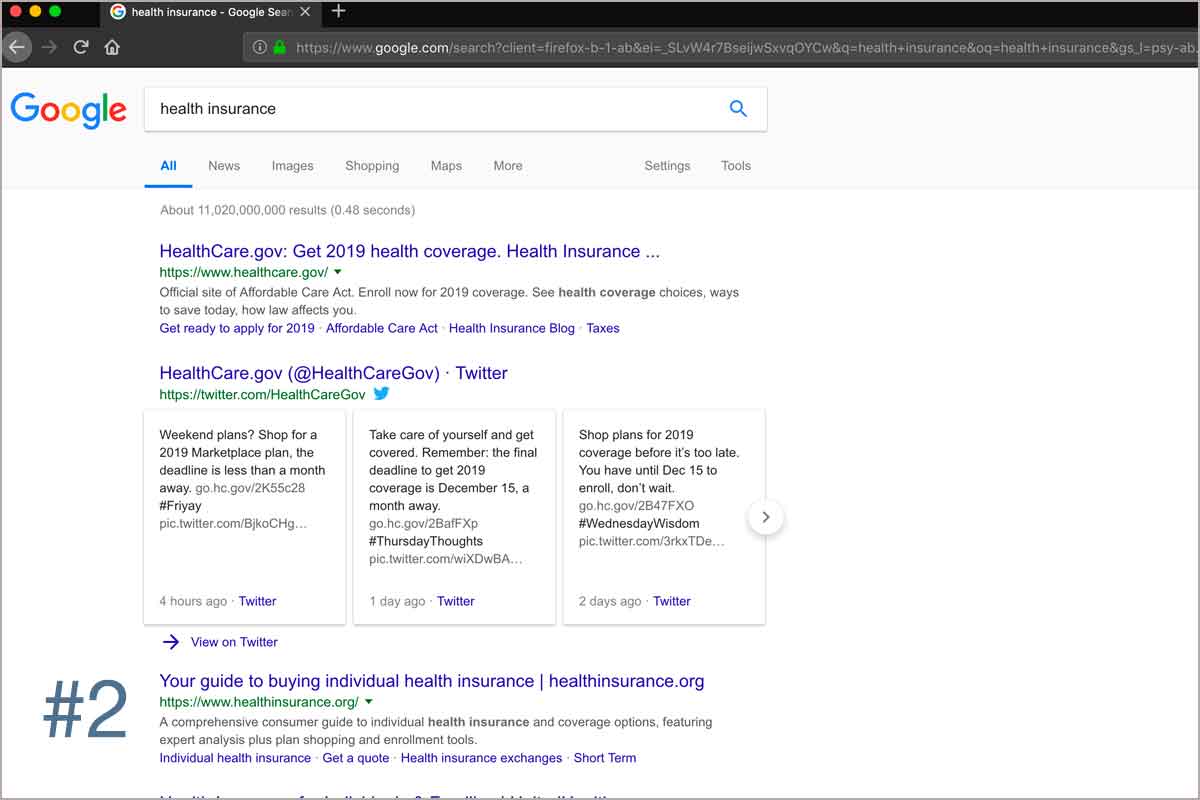Go to the browser home page icon
Viewport: 1200px width, 800px height.
[x=112, y=47]
